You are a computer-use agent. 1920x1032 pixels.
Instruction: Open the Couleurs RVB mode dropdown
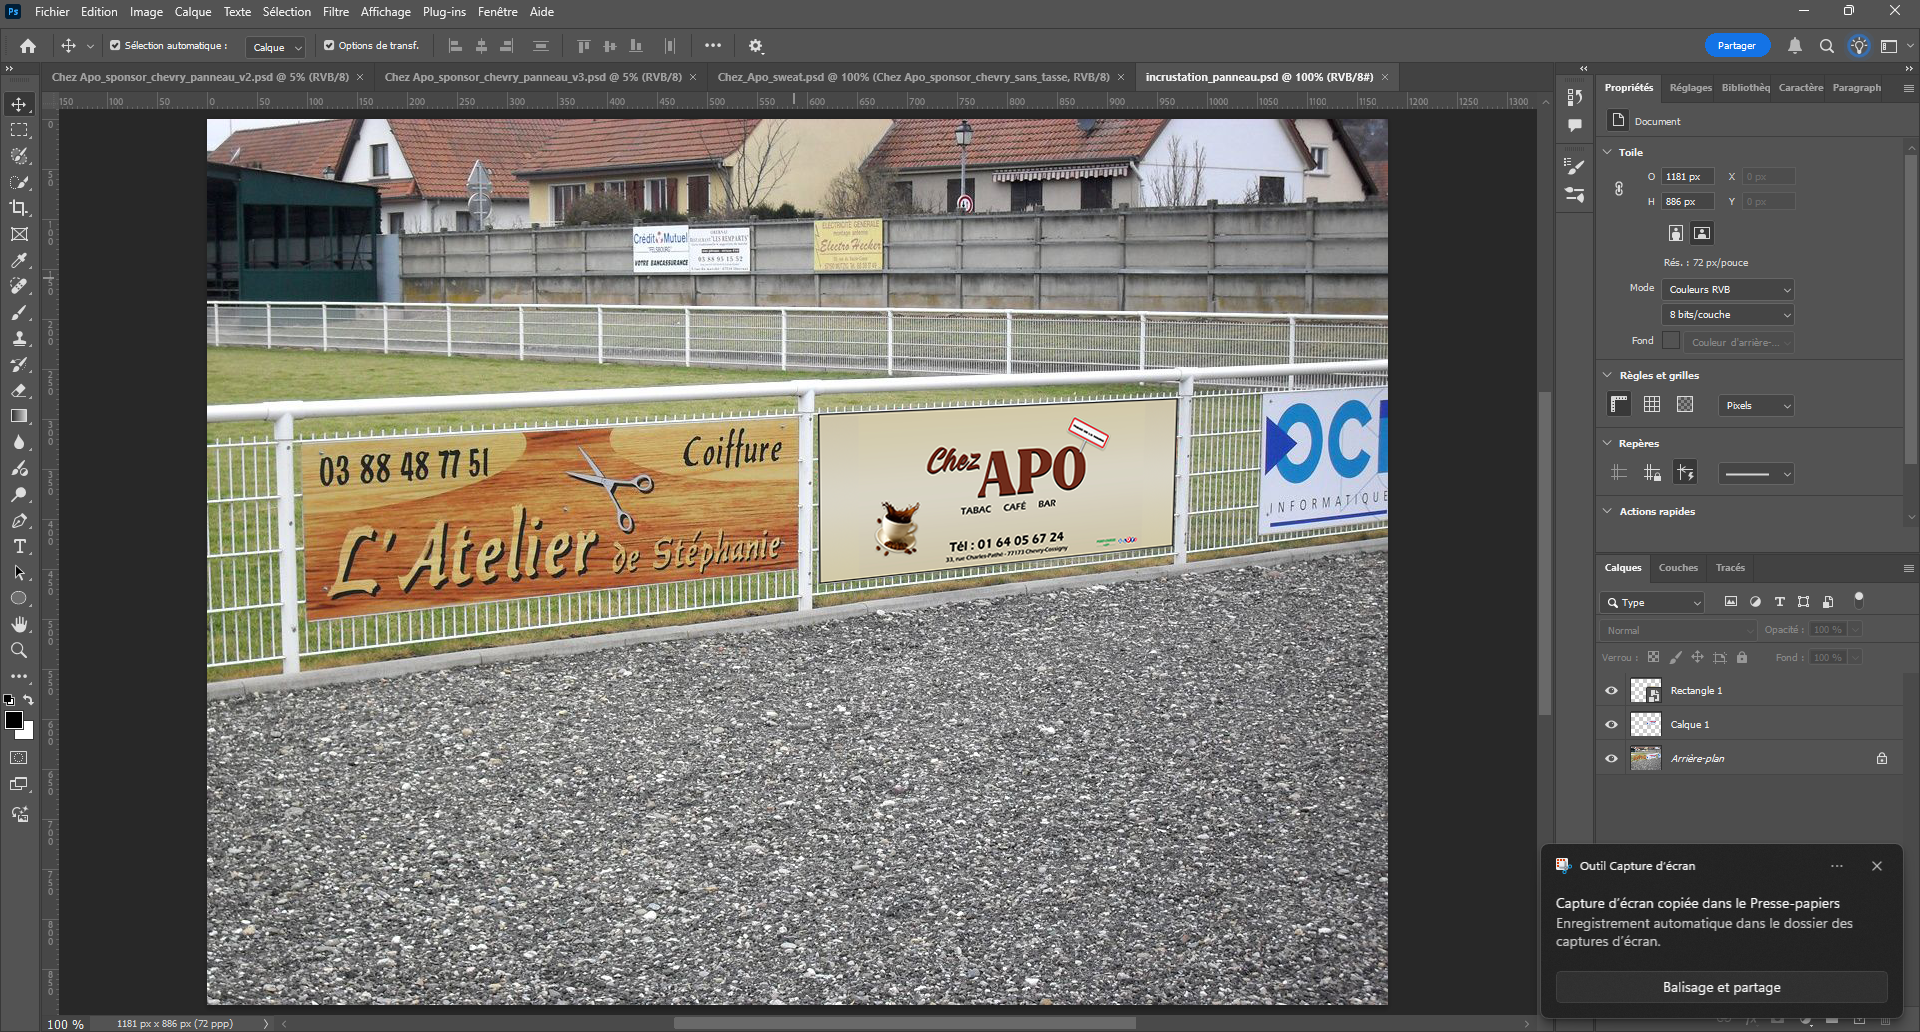coord(1728,290)
